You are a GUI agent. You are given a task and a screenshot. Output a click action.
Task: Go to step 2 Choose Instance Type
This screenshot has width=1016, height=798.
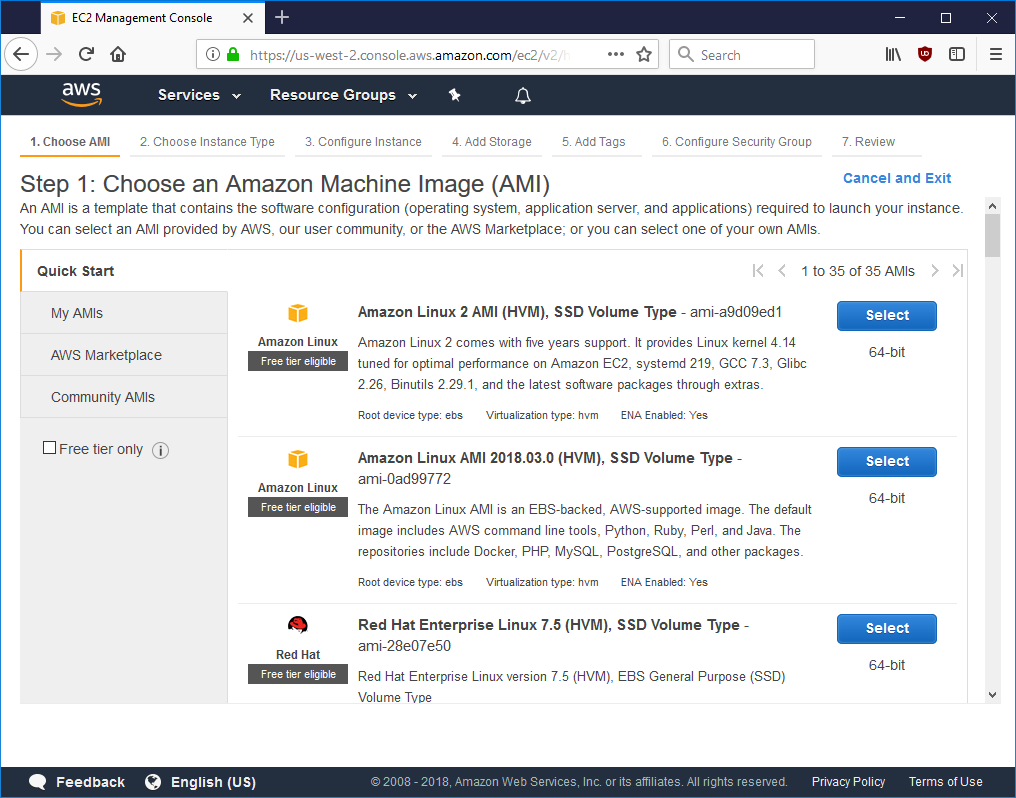coord(207,142)
